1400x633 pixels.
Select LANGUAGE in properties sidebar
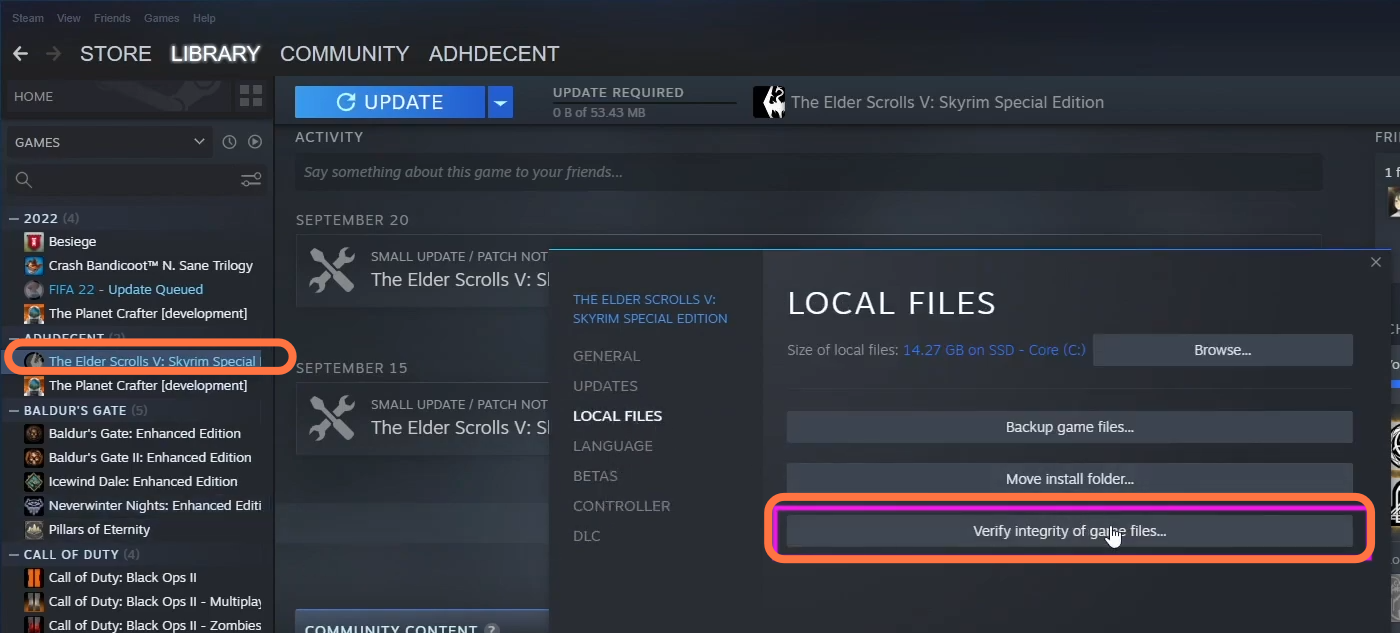[613, 446]
